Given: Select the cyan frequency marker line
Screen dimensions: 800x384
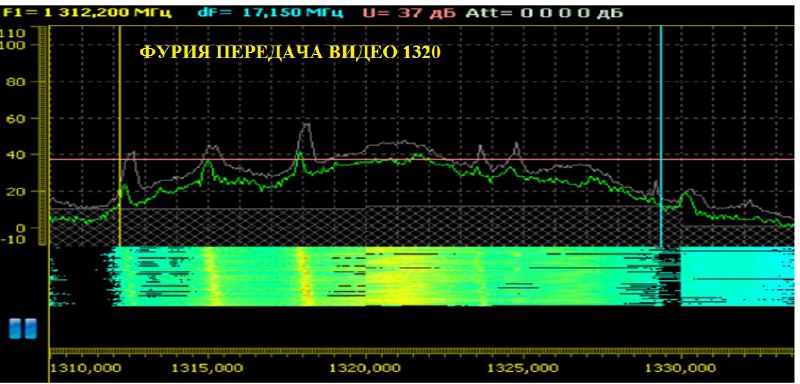Looking at the screenshot, I should point(661,136).
